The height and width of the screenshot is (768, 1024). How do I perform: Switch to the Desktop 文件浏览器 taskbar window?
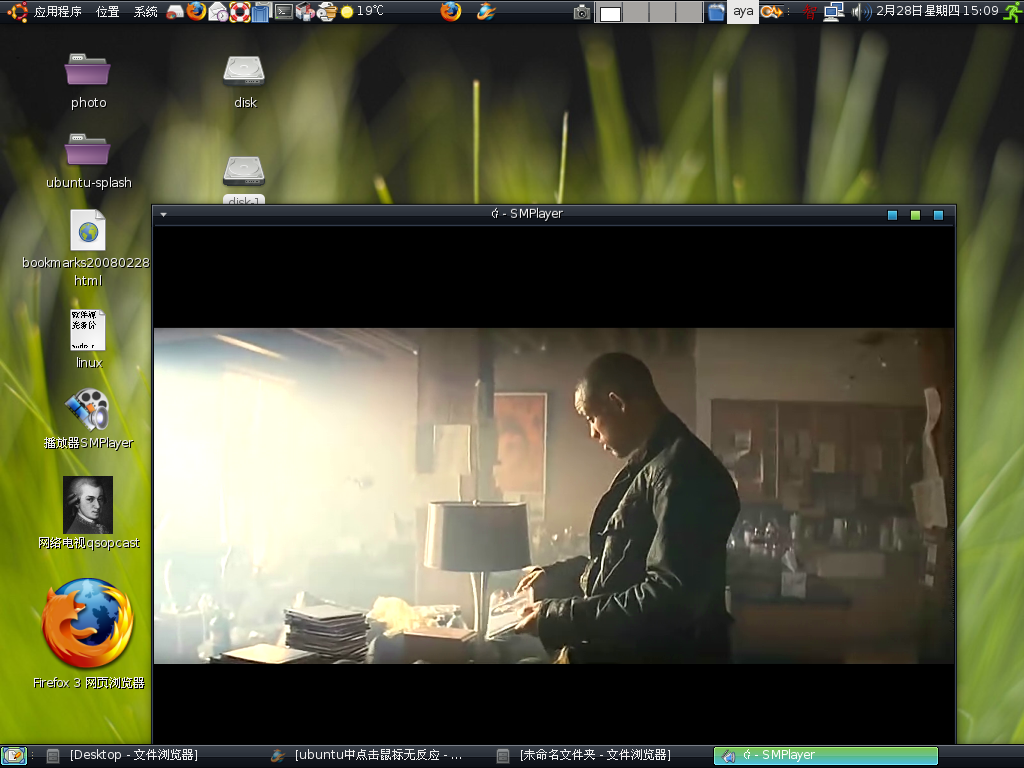[124, 756]
